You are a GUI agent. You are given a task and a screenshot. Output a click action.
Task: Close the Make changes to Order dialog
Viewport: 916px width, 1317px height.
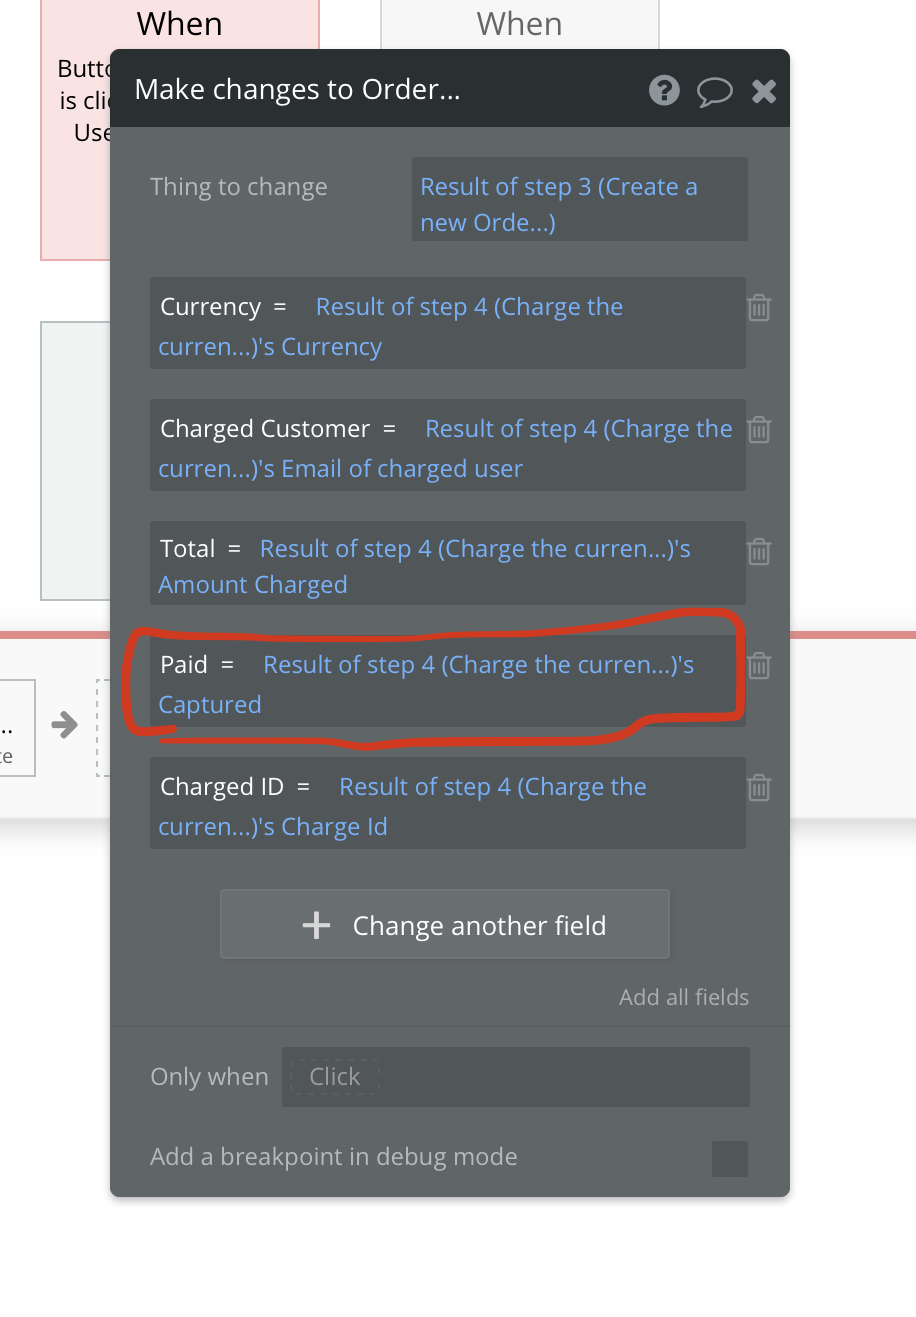(764, 92)
